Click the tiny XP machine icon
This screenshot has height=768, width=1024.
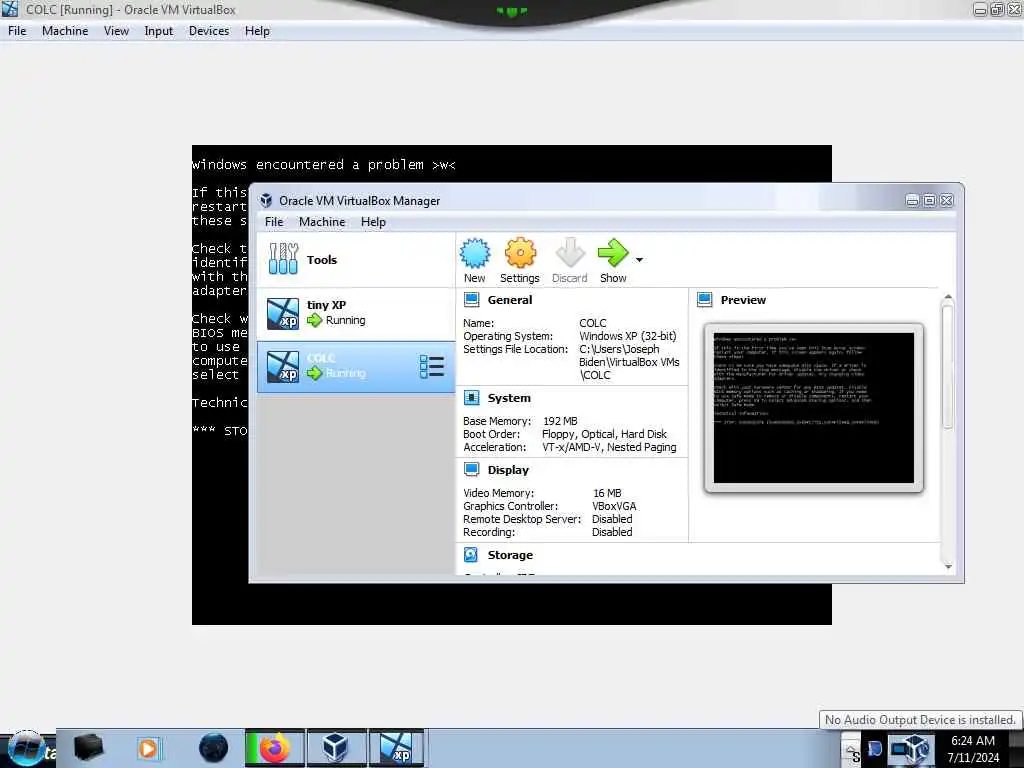coord(283,313)
